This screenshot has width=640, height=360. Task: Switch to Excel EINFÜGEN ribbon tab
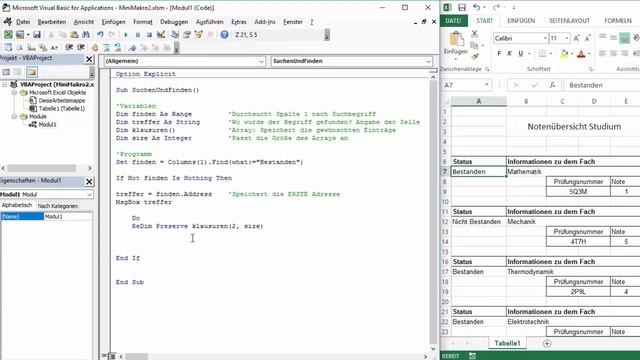click(x=521, y=20)
